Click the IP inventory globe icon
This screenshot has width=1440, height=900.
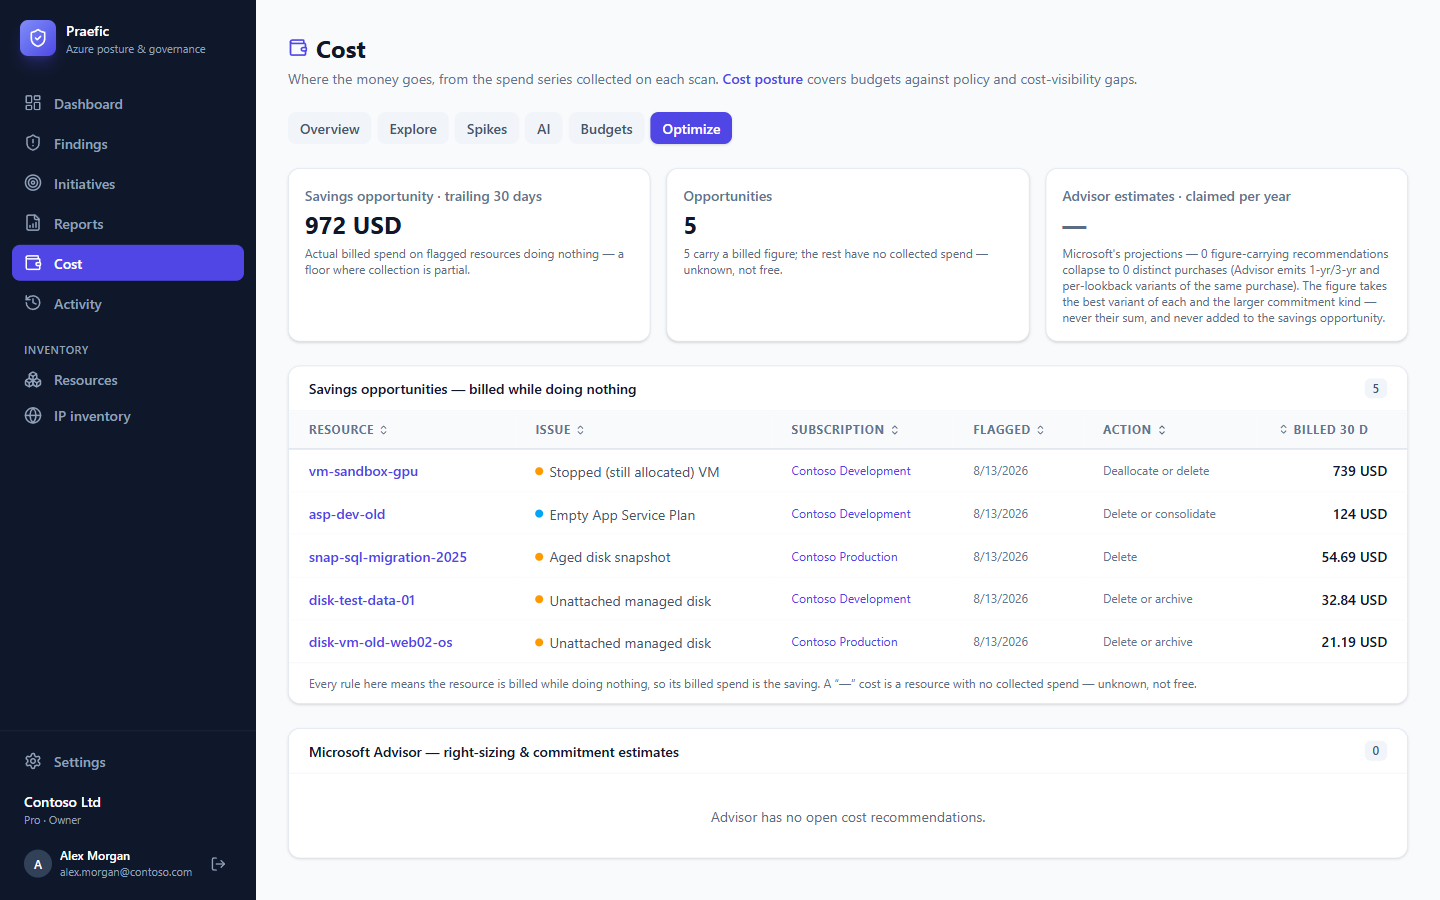coord(33,416)
